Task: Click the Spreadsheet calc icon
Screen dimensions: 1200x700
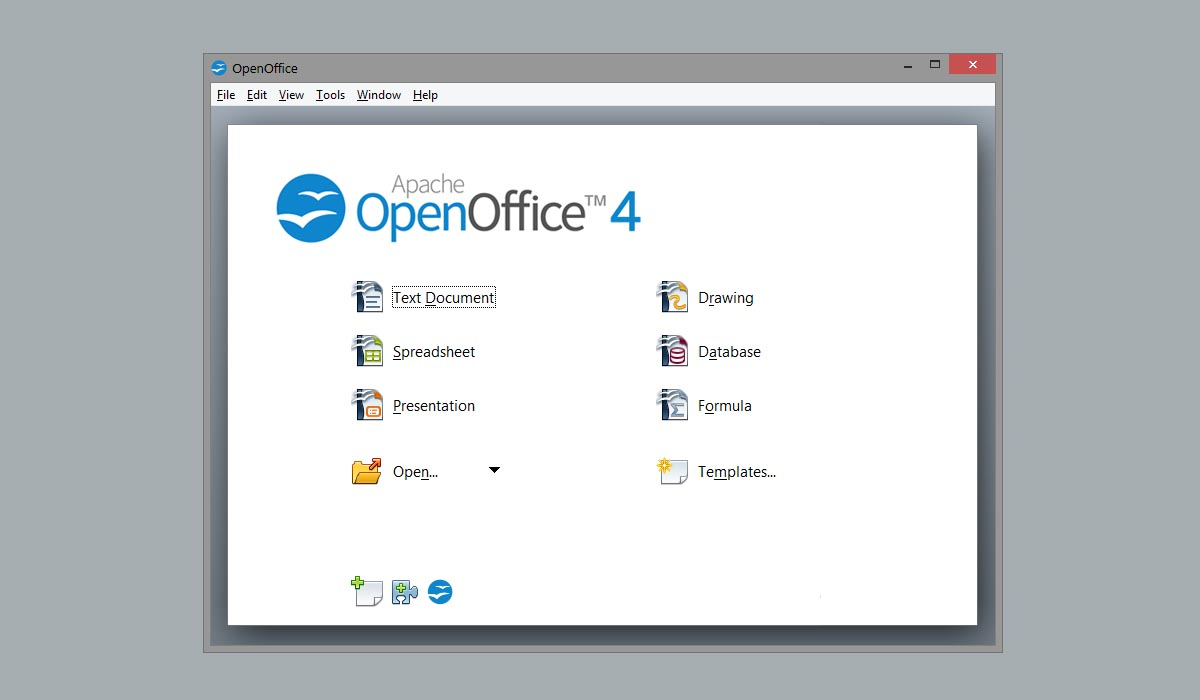Action: 367,351
